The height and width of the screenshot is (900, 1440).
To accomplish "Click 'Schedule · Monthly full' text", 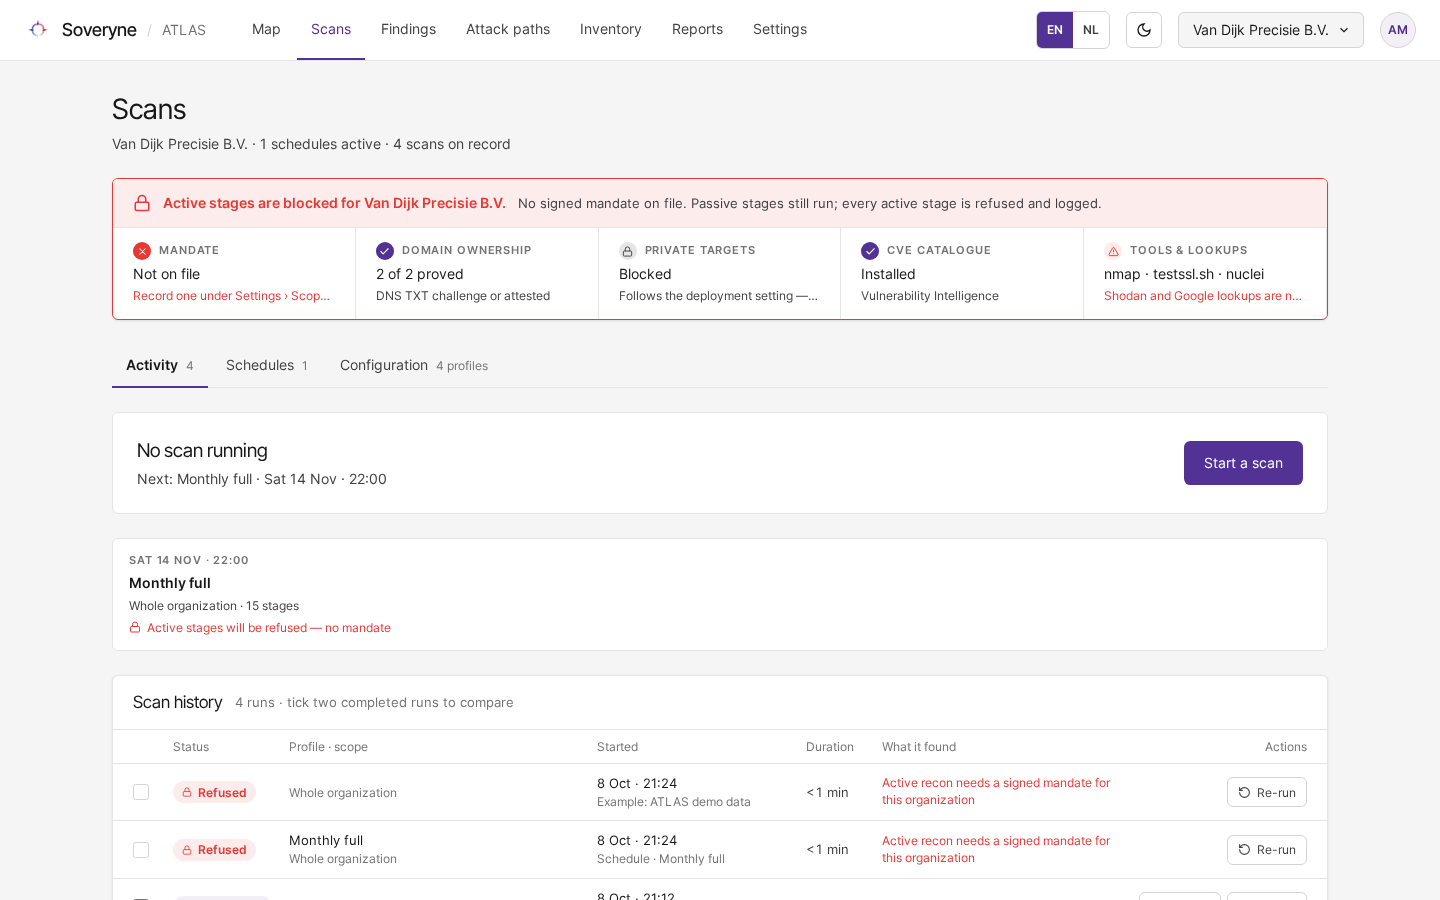I will (661, 859).
